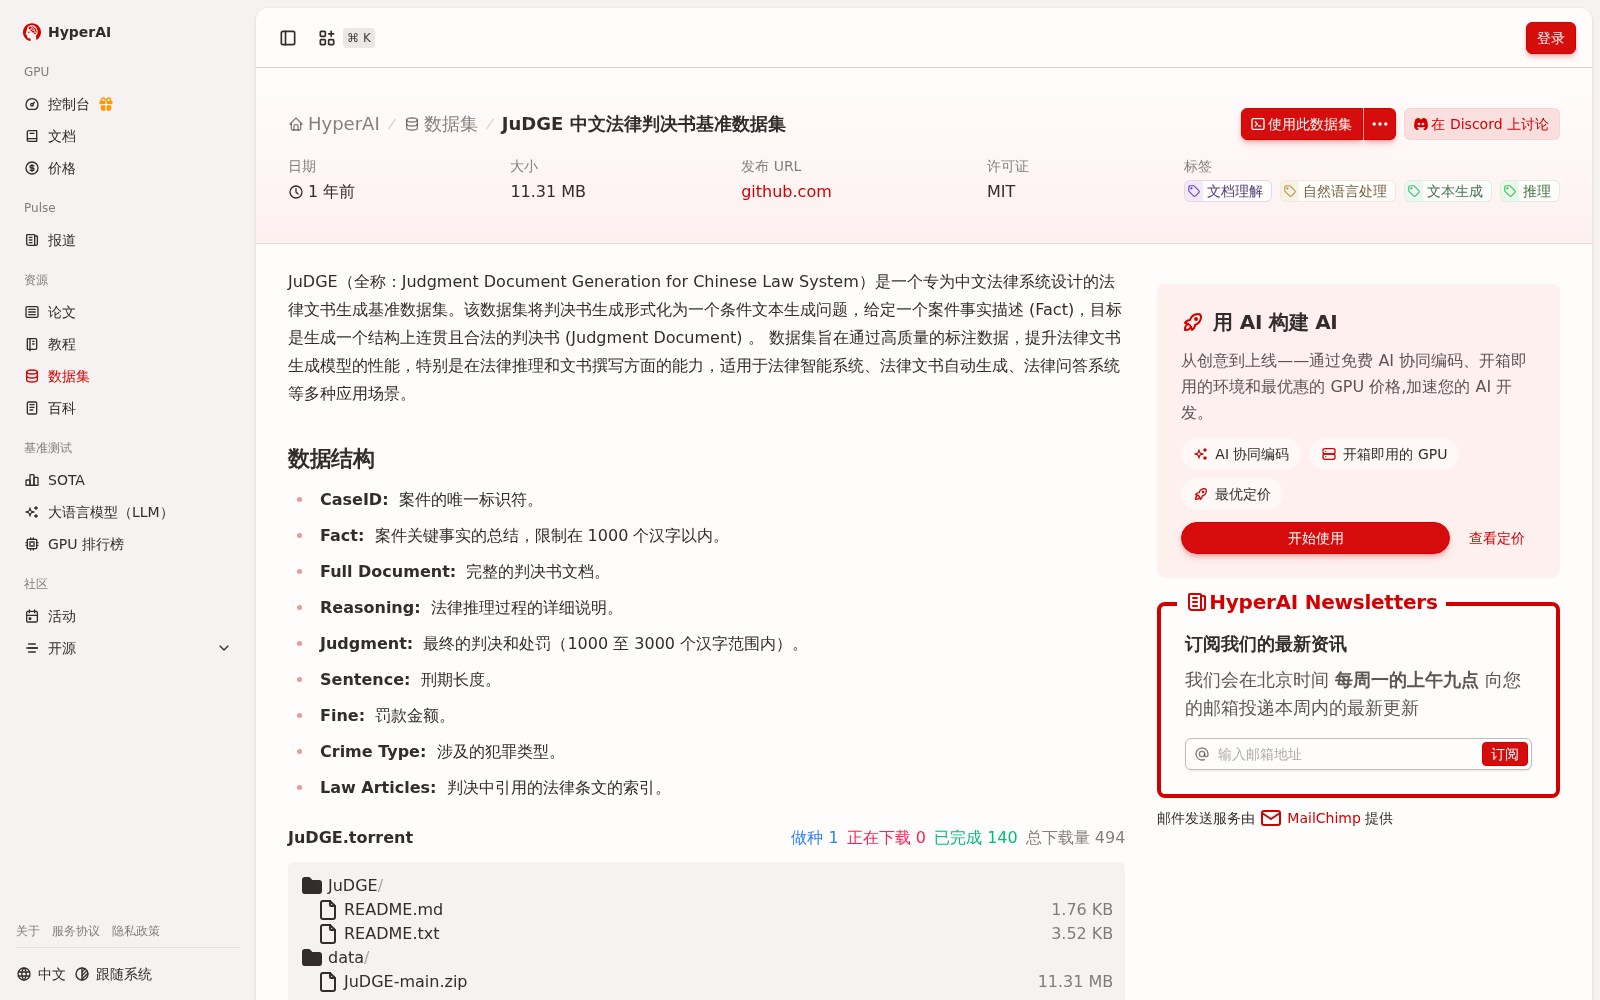Click the 最优定价 chip
This screenshot has height=1000, width=1600.
(1232, 494)
